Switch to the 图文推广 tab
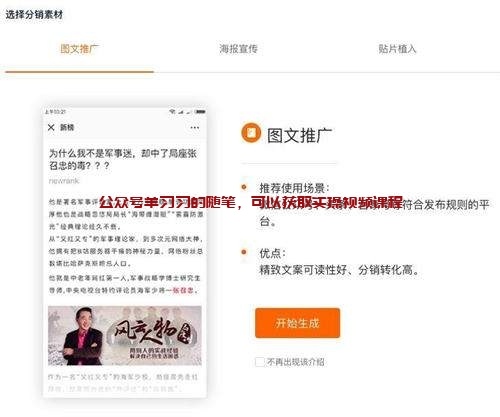The height and width of the screenshot is (417, 500). pyautogui.click(x=79, y=49)
